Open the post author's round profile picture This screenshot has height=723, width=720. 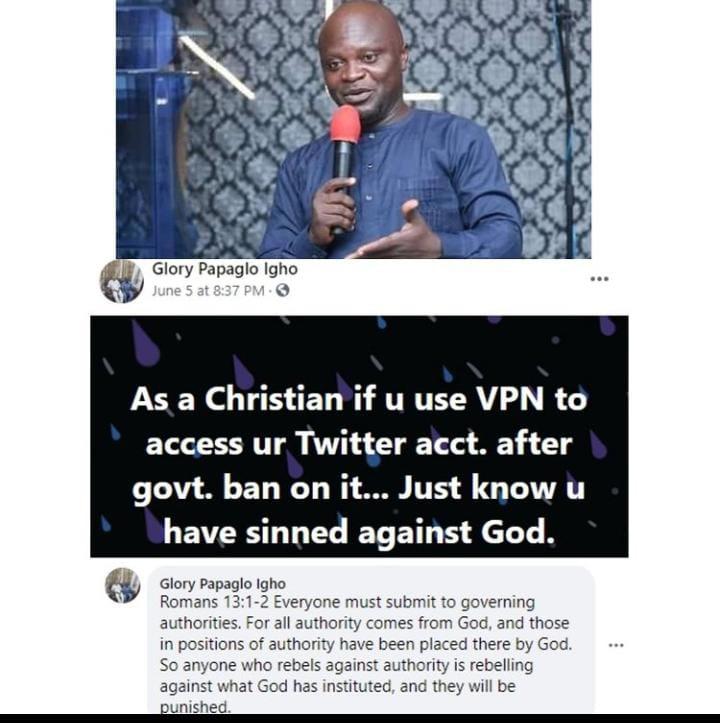(122, 281)
